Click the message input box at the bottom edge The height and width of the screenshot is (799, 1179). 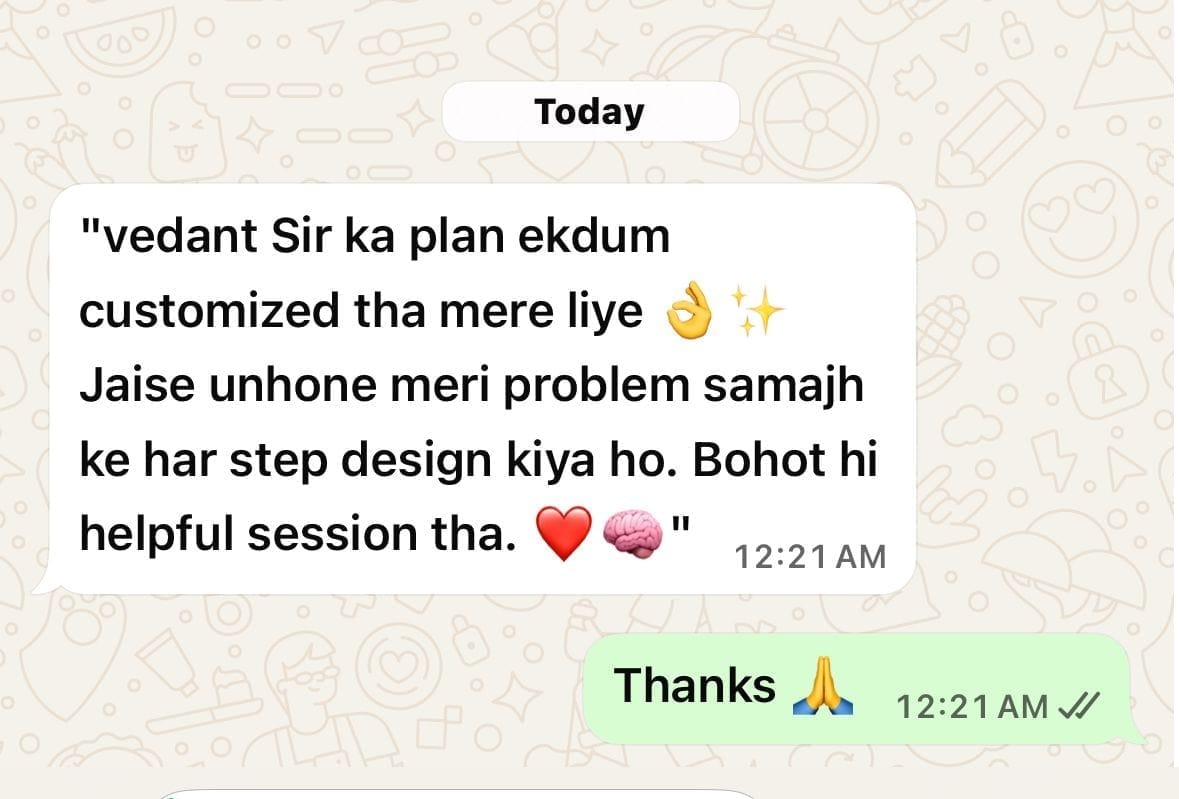point(455,794)
